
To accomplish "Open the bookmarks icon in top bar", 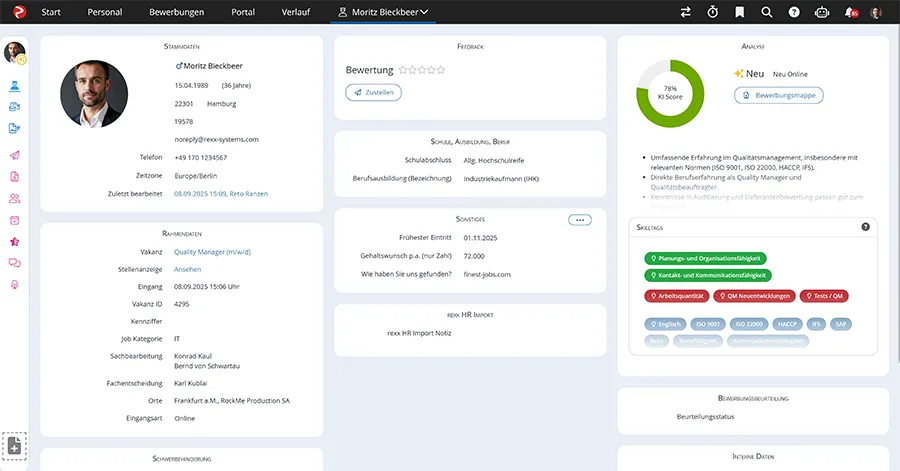I will pos(740,12).
